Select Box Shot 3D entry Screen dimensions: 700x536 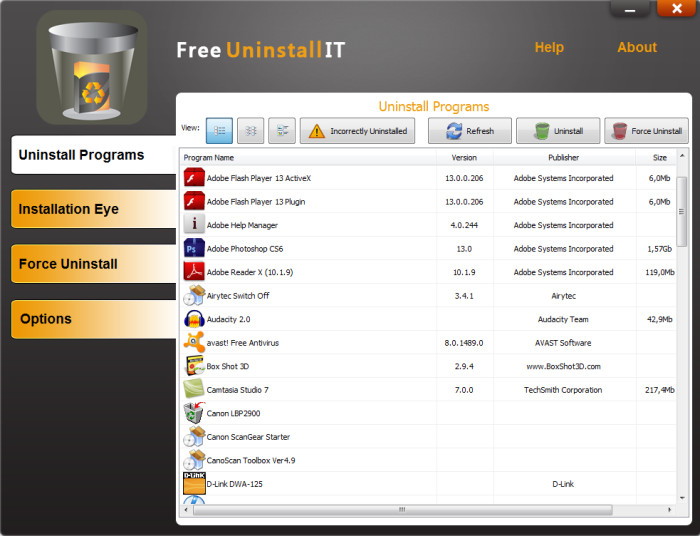point(428,366)
